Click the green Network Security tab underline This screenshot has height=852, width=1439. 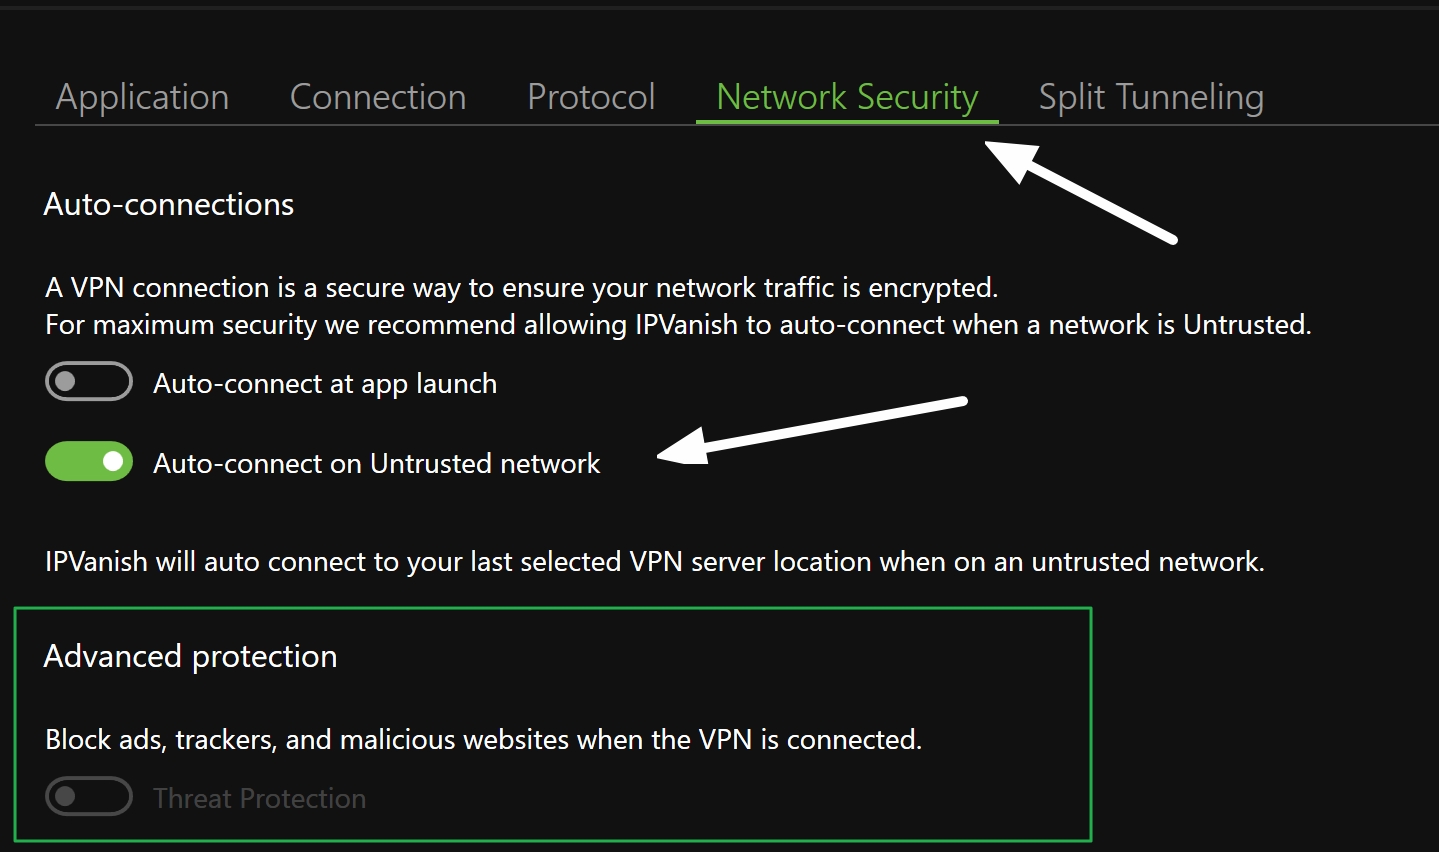(846, 122)
